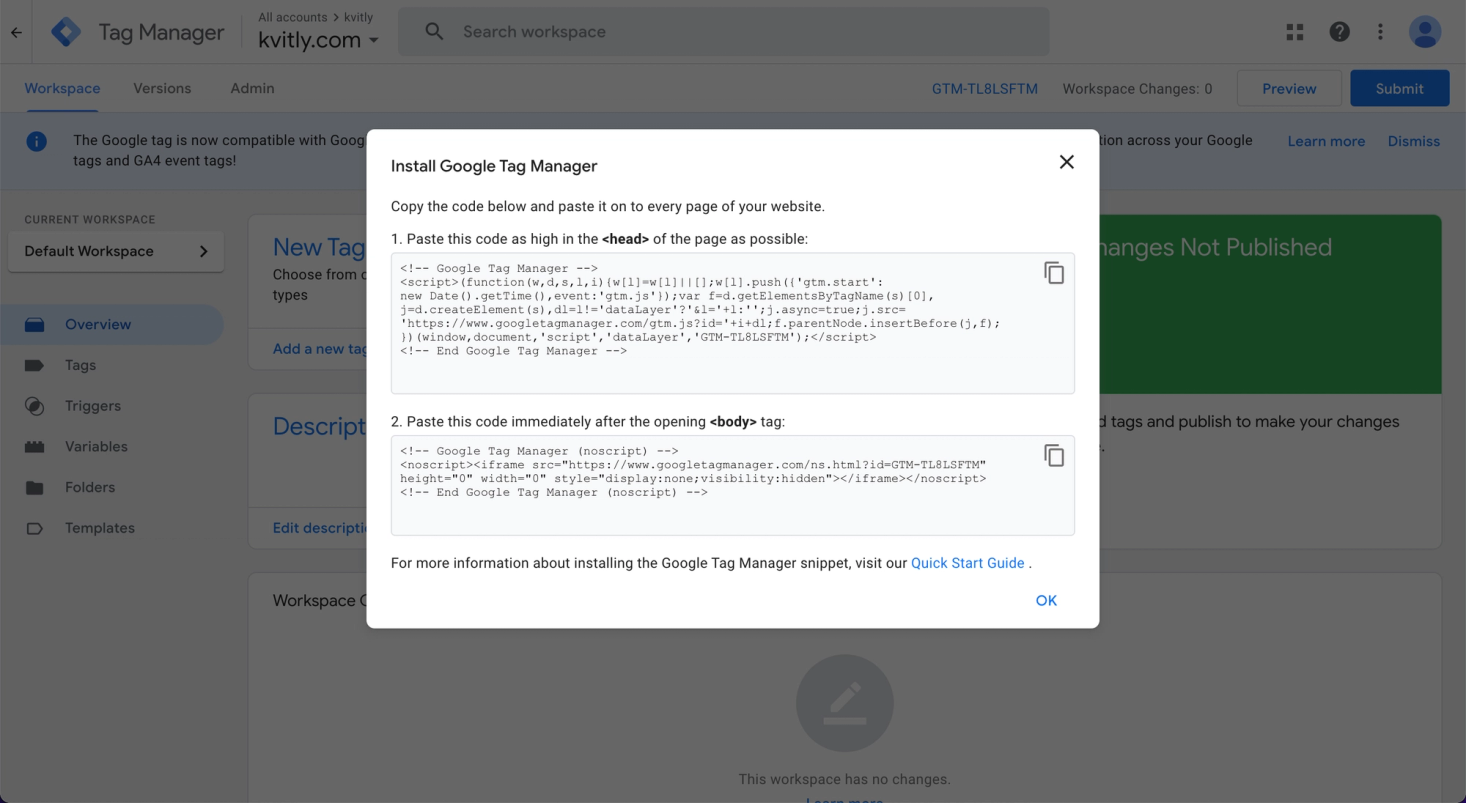Switch to the Workspace tab
This screenshot has width=1466, height=803.
(x=62, y=88)
